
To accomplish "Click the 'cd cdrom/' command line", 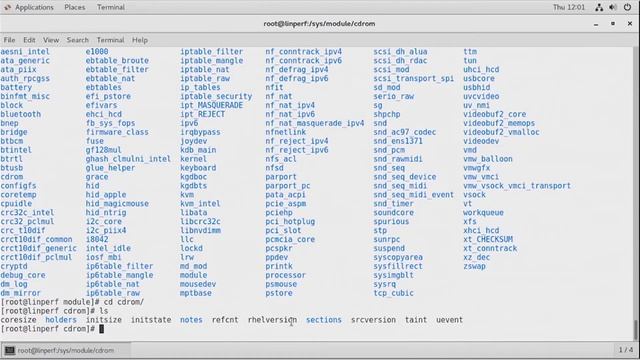I will pyautogui.click(x=124, y=302).
